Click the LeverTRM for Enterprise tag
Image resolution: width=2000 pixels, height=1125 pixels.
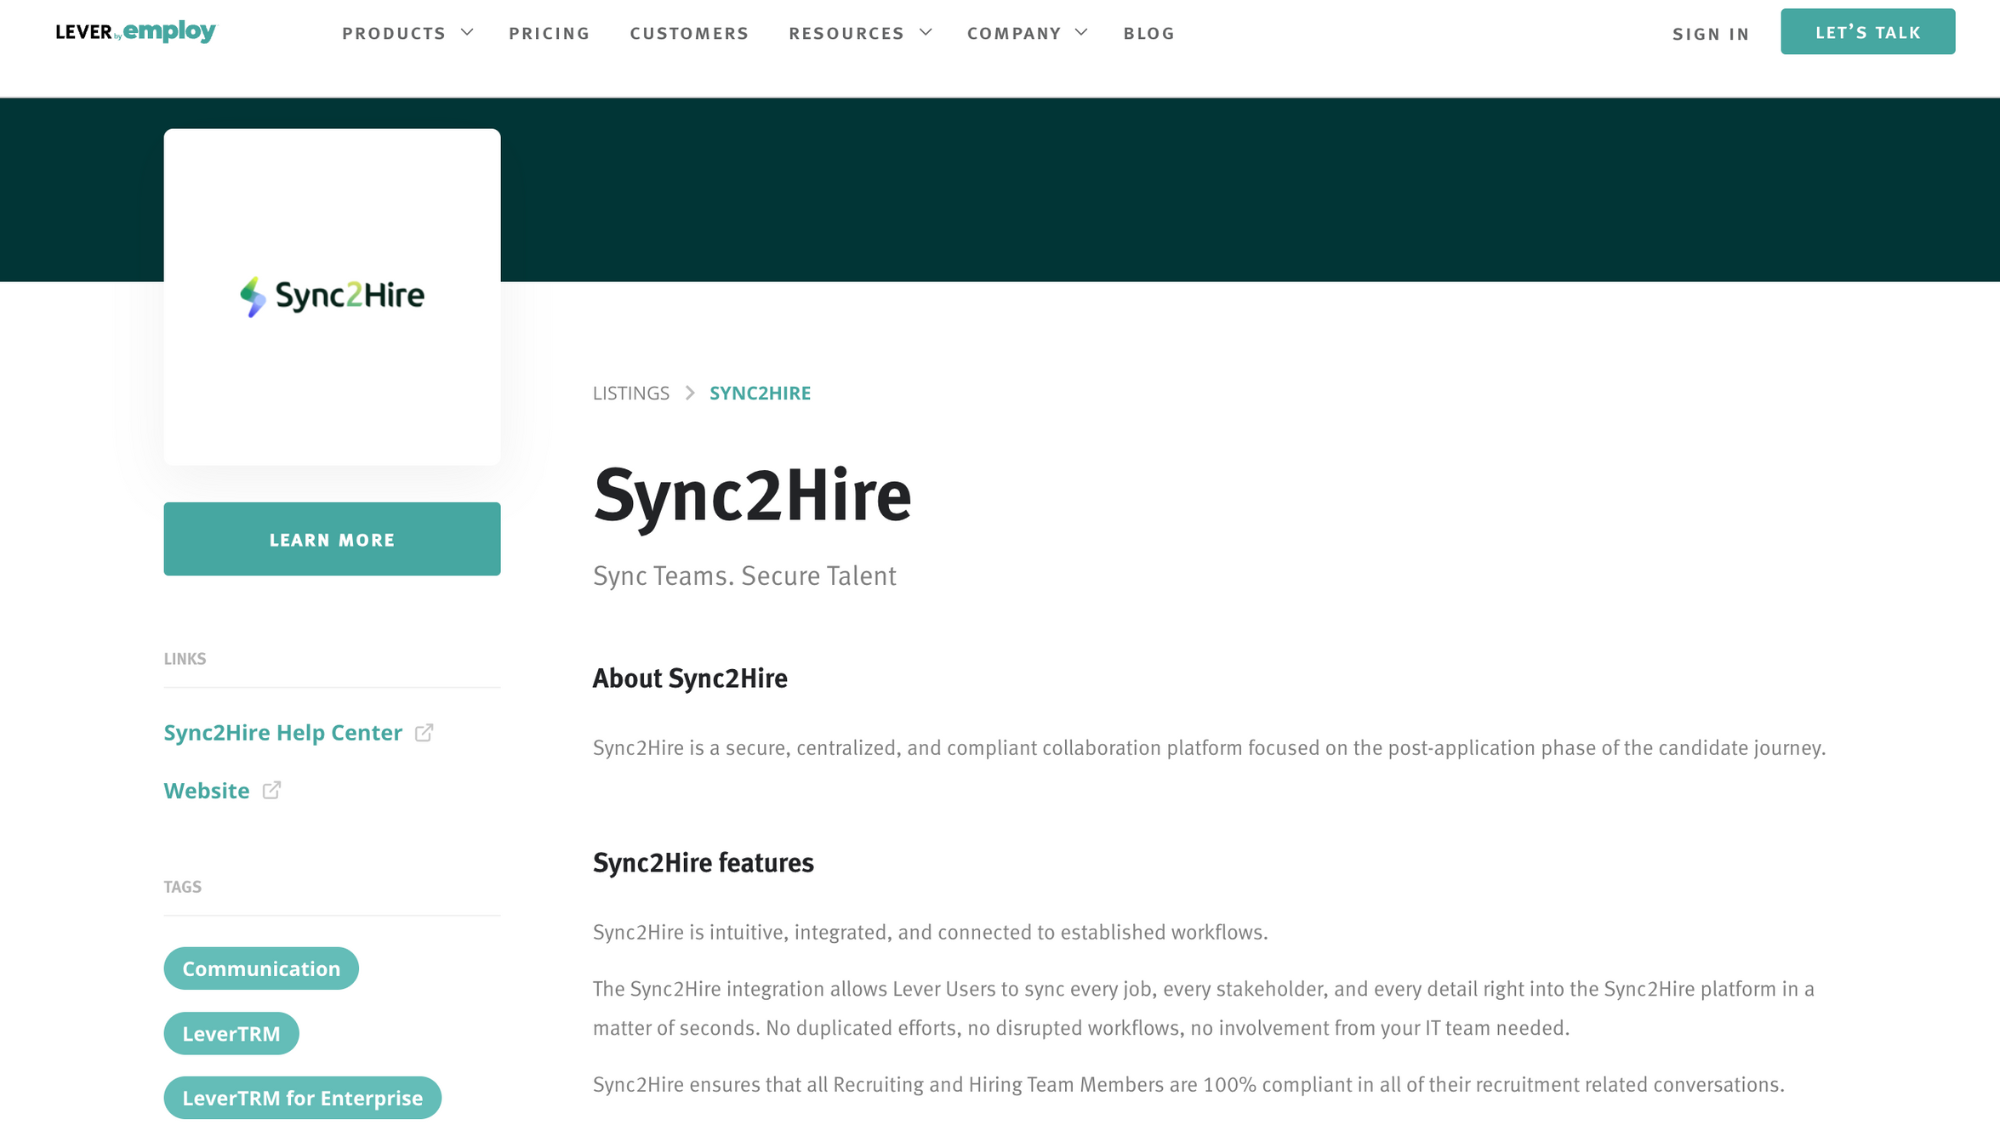click(x=302, y=1097)
